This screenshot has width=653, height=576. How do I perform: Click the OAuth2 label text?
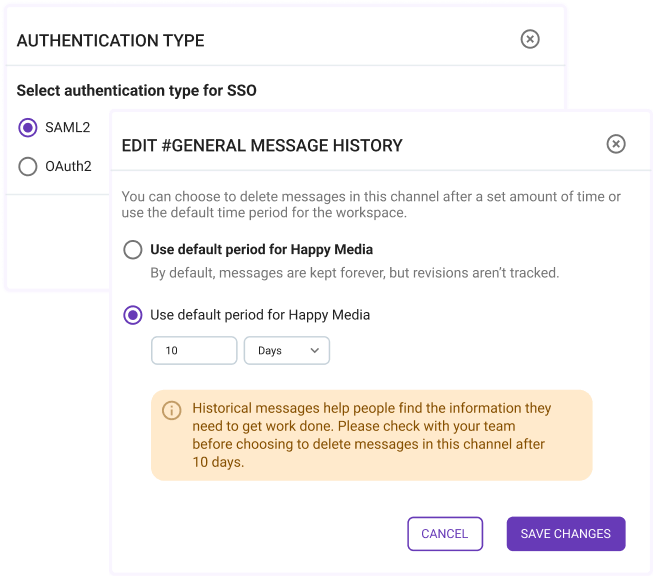click(x=69, y=166)
